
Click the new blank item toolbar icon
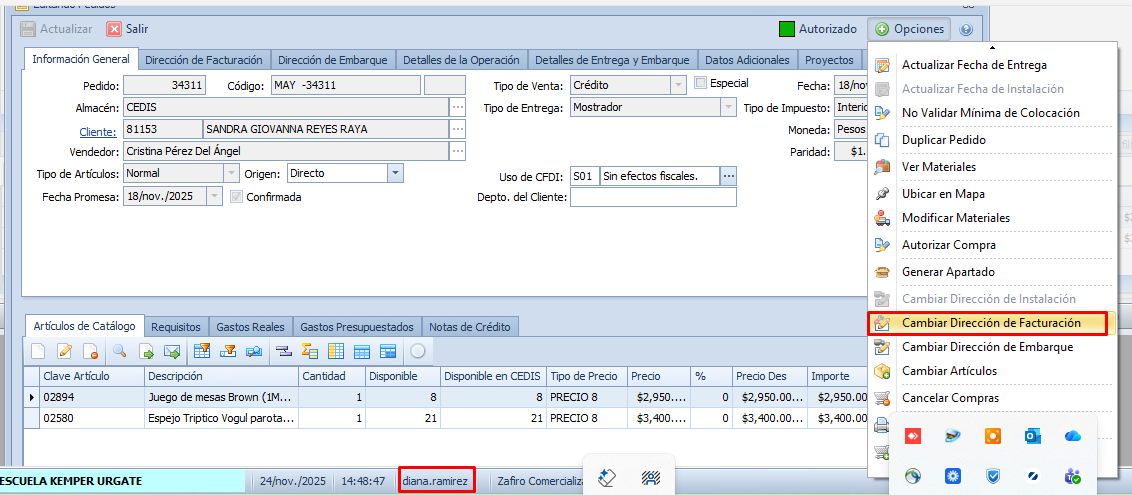pyautogui.click(x=39, y=351)
